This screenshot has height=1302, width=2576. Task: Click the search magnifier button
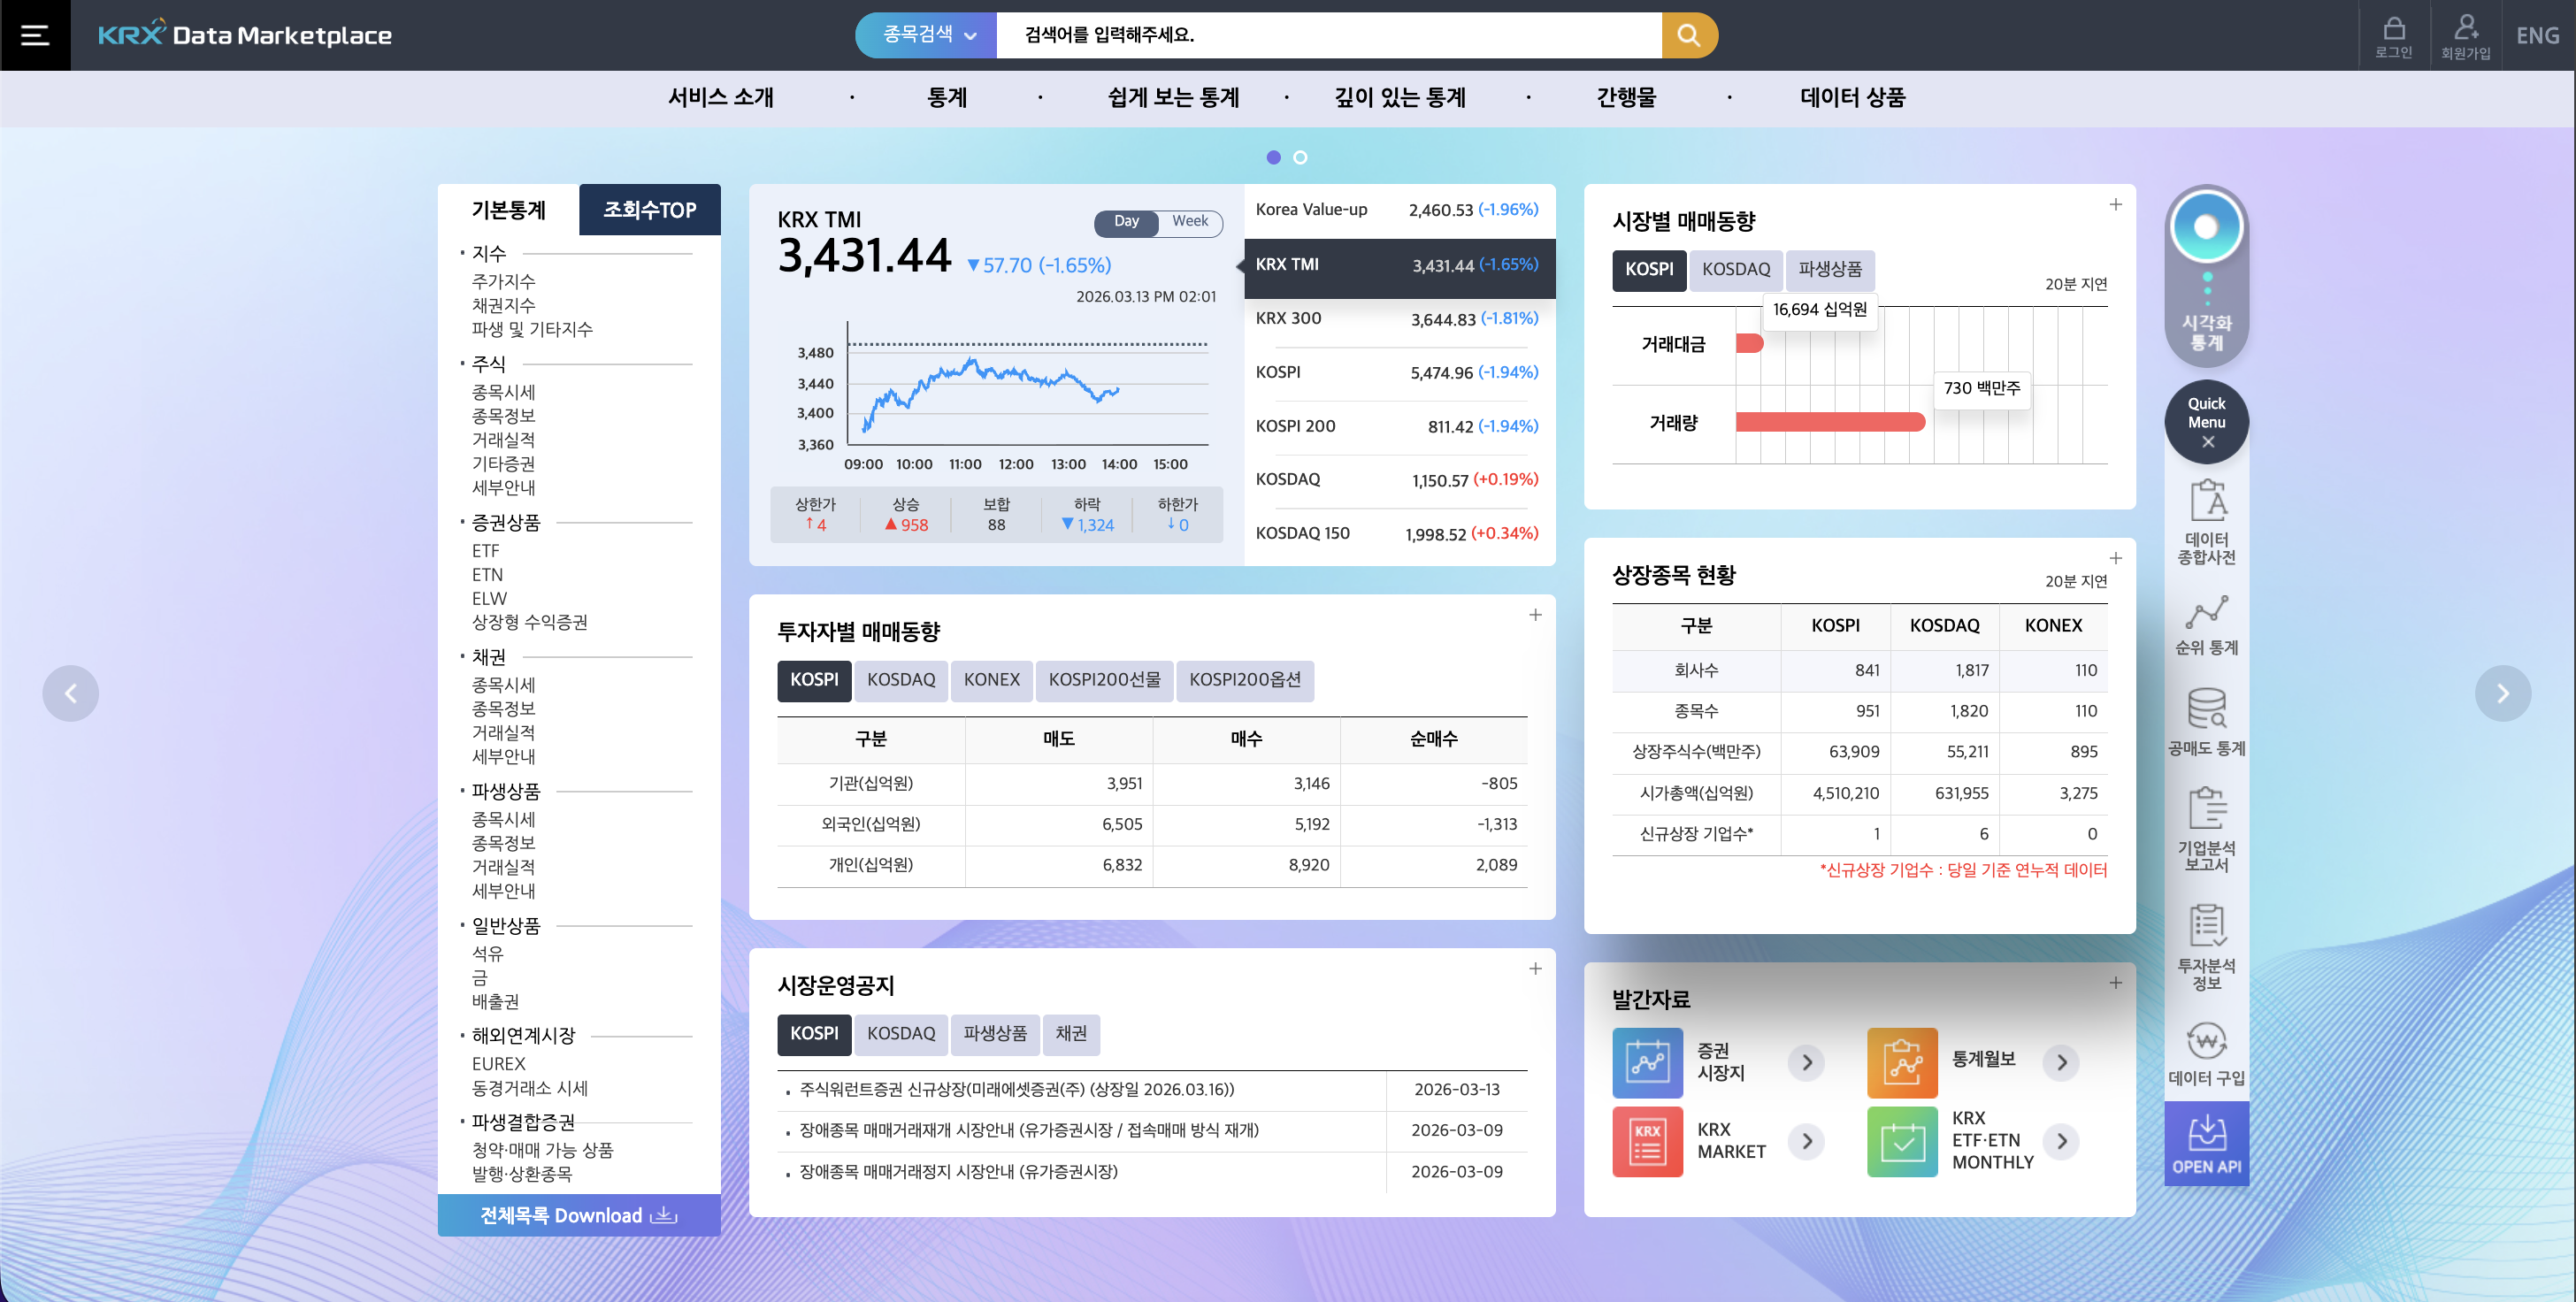click(1688, 35)
